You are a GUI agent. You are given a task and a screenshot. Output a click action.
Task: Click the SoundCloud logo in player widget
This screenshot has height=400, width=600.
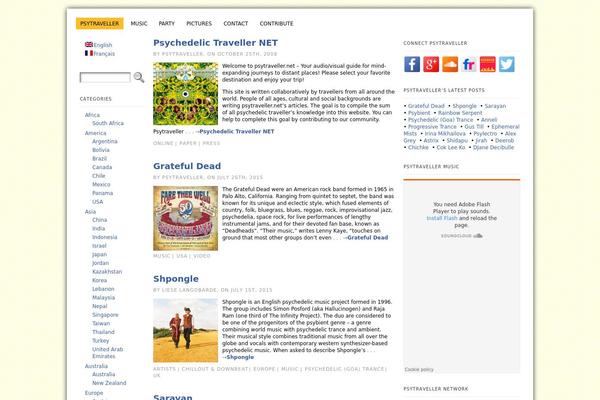tap(461, 236)
